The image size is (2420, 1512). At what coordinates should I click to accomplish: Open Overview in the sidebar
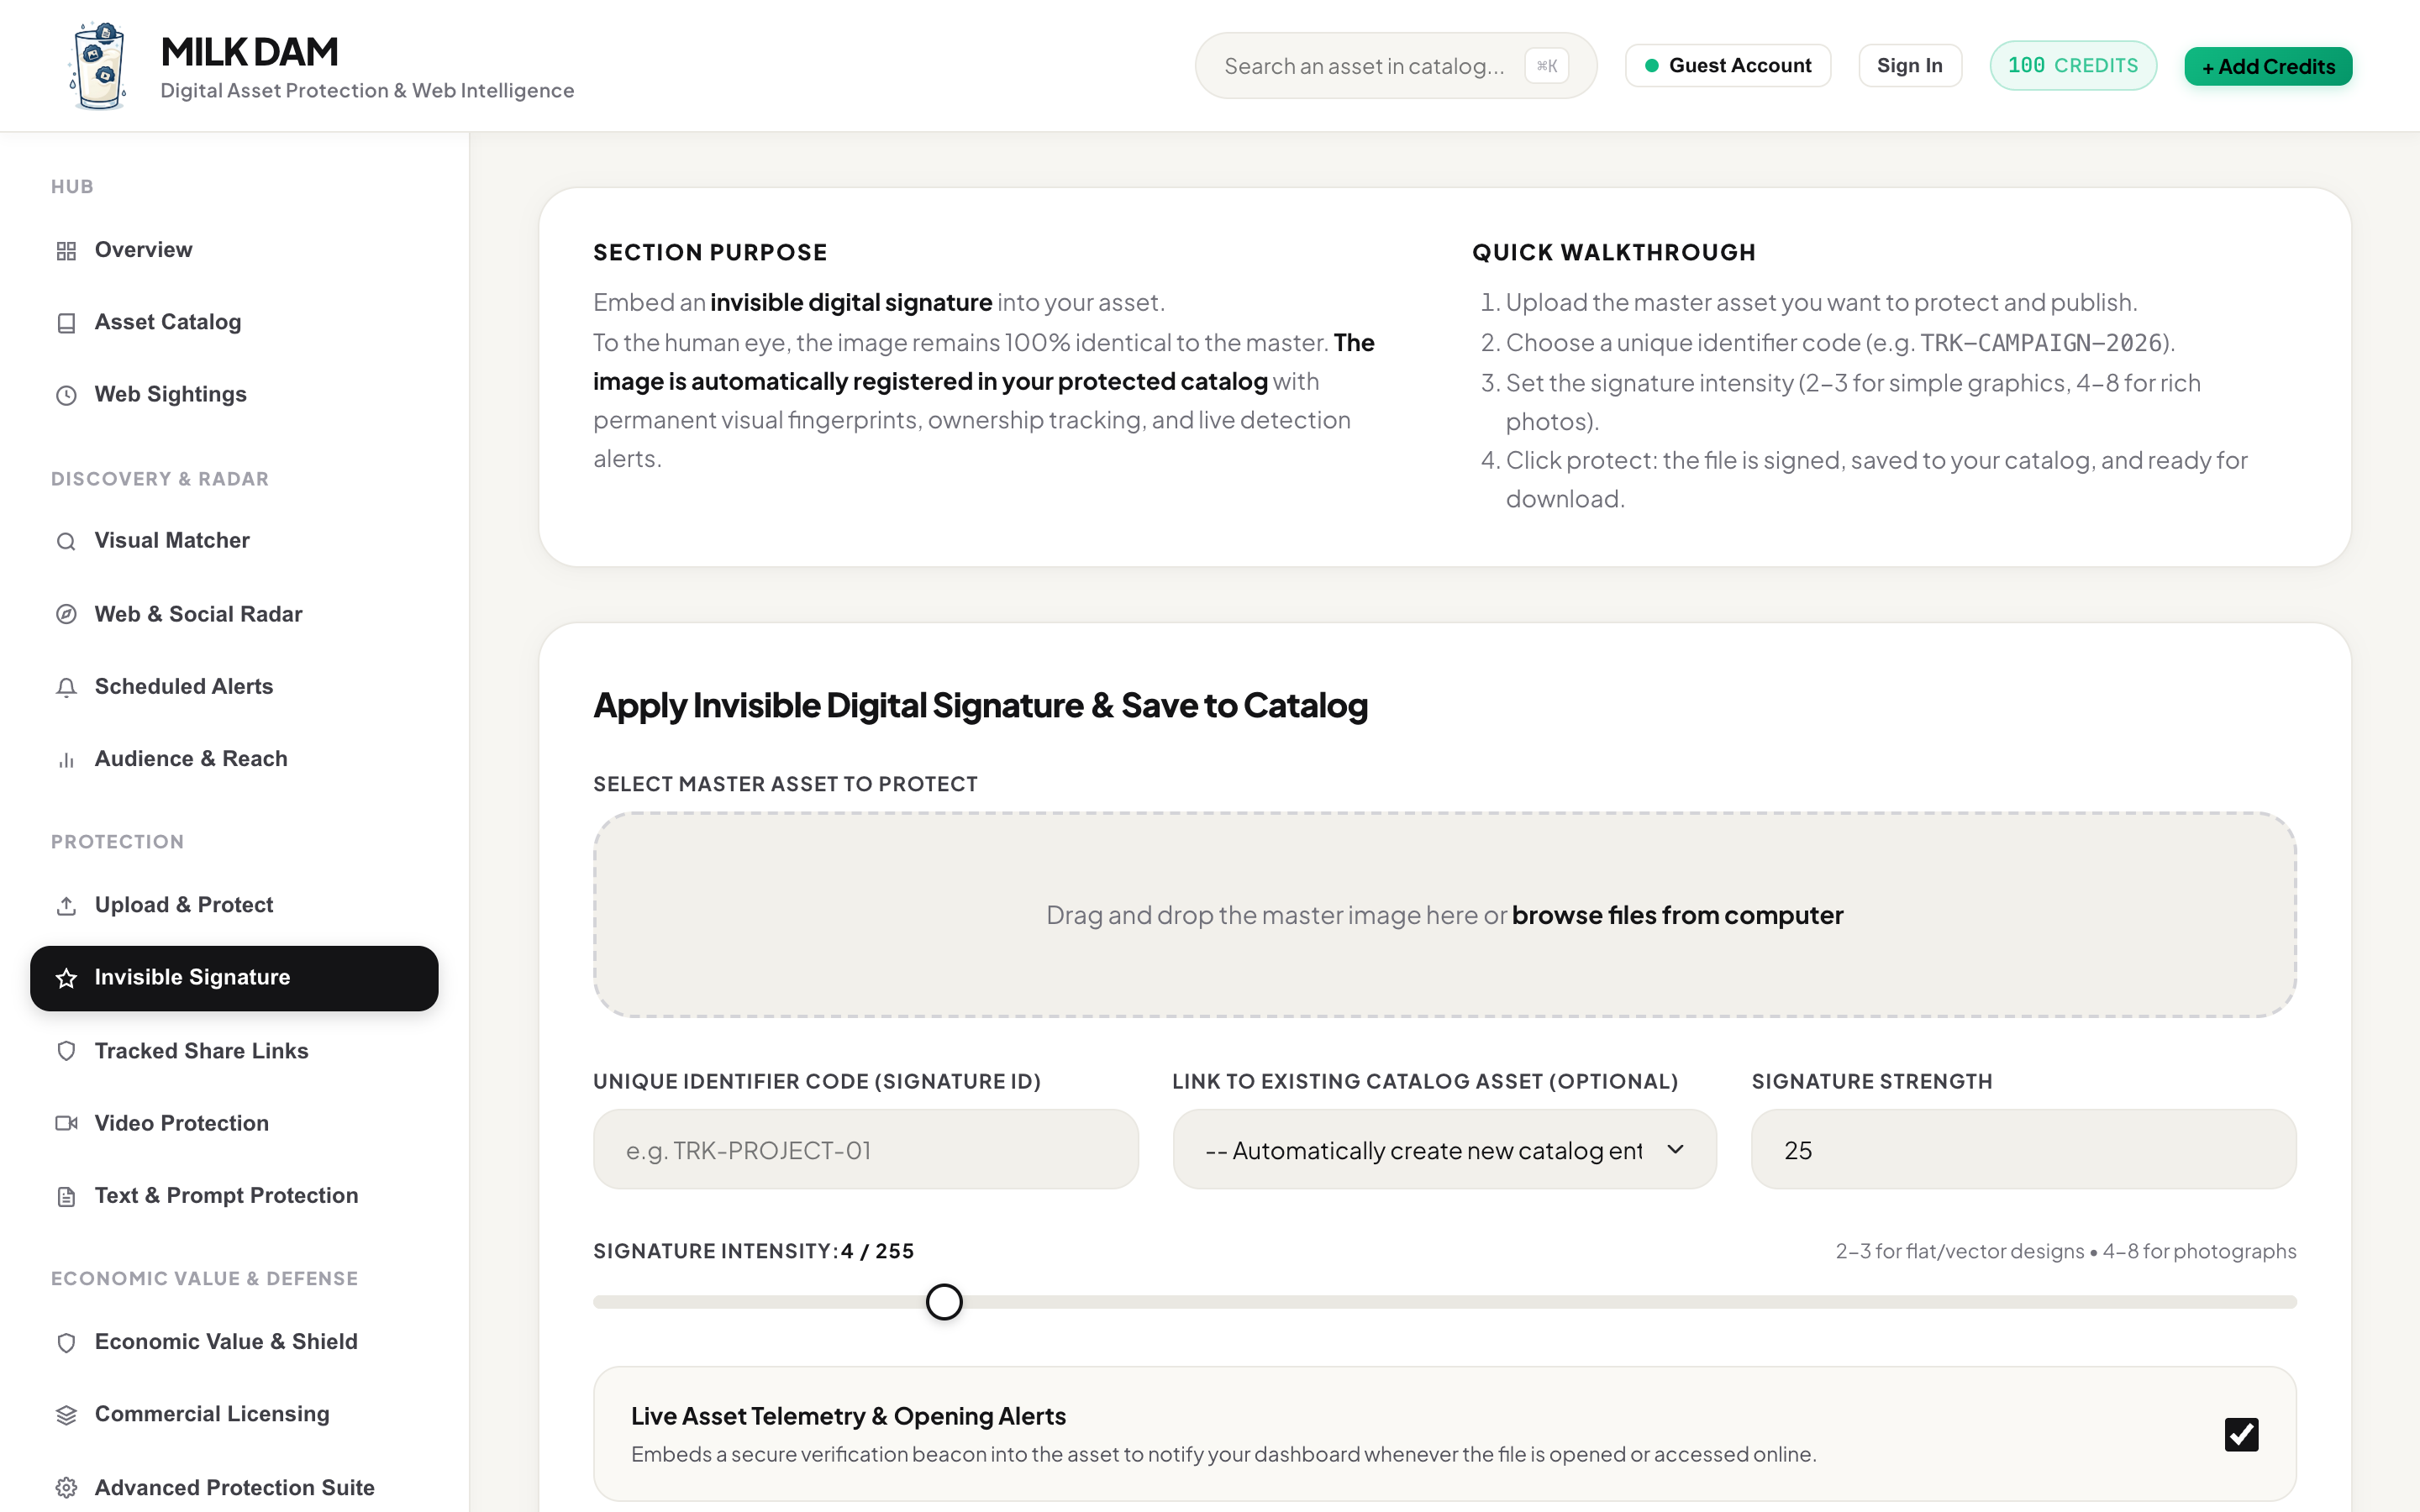pos(234,250)
